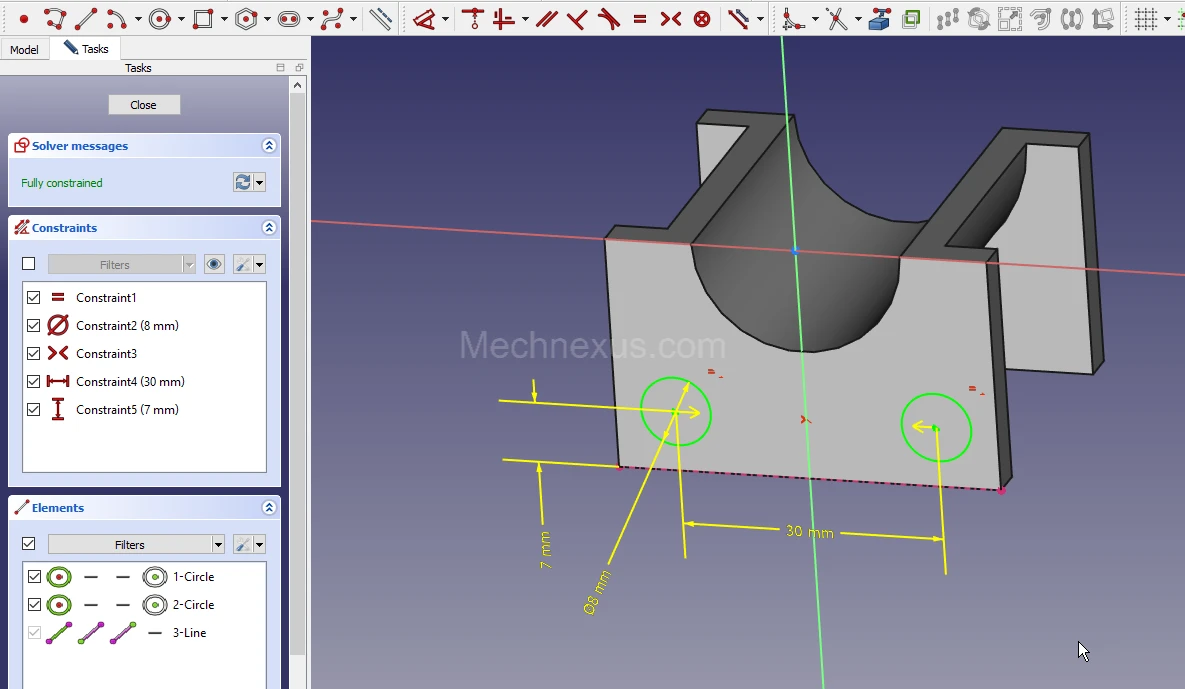Select the create line tool
Image resolution: width=1185 pixels, height=689 pixels.
[x=86, y=19]
